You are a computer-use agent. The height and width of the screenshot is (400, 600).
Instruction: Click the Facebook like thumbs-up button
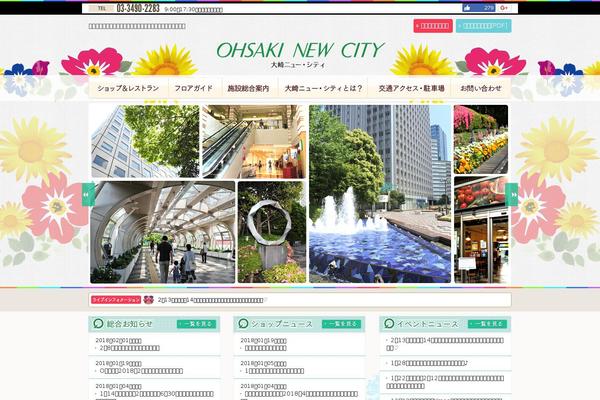pyautogui.click(x=478, y=8)
